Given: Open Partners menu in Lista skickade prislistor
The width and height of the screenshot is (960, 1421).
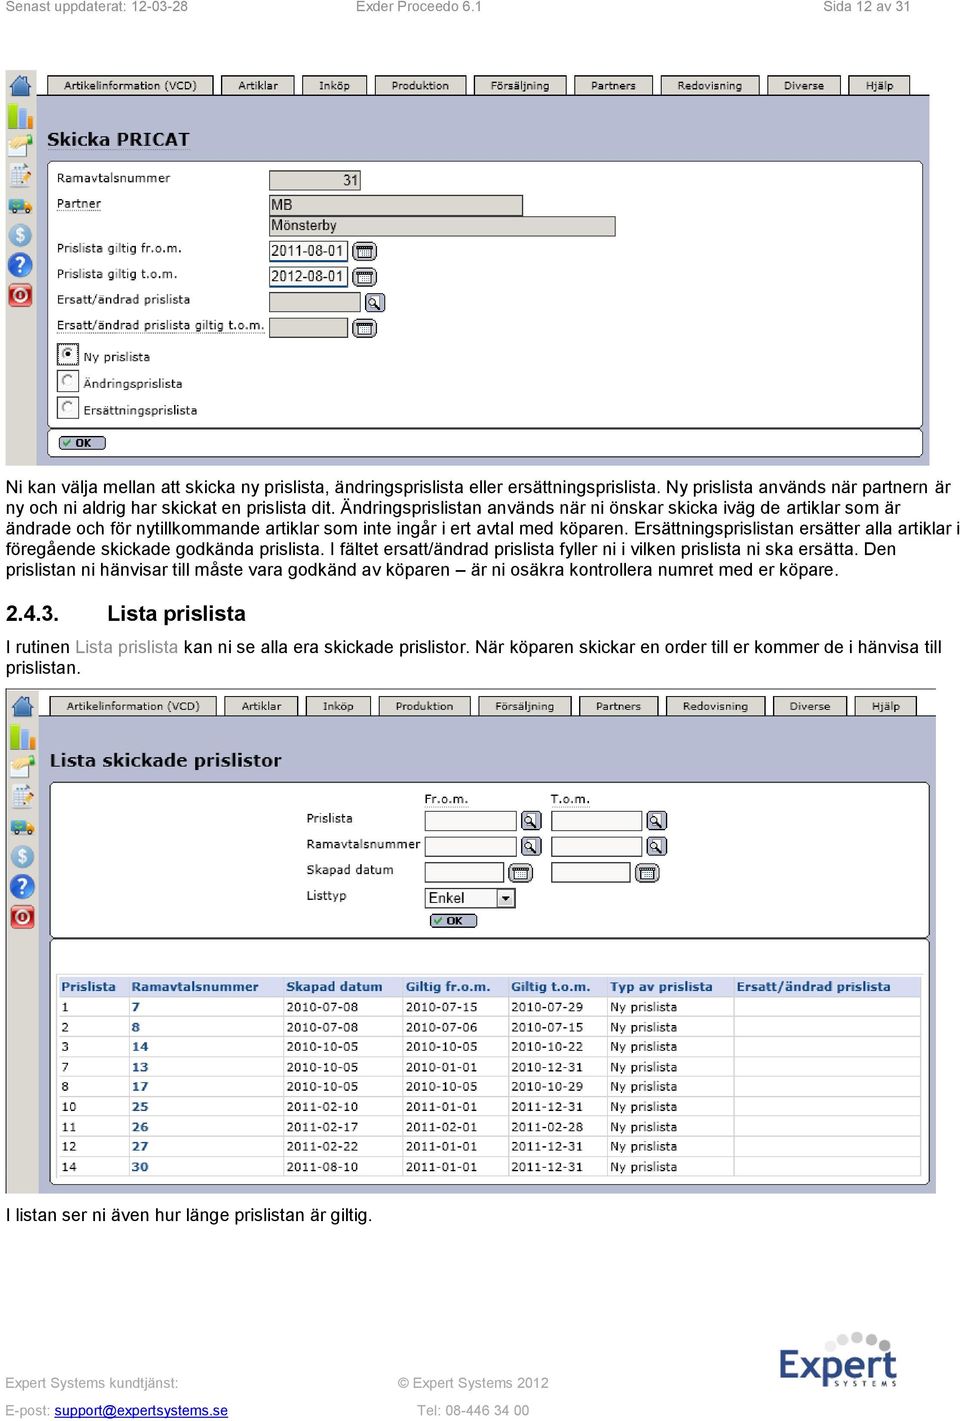Looking at the screenshot, I should 618,706.
